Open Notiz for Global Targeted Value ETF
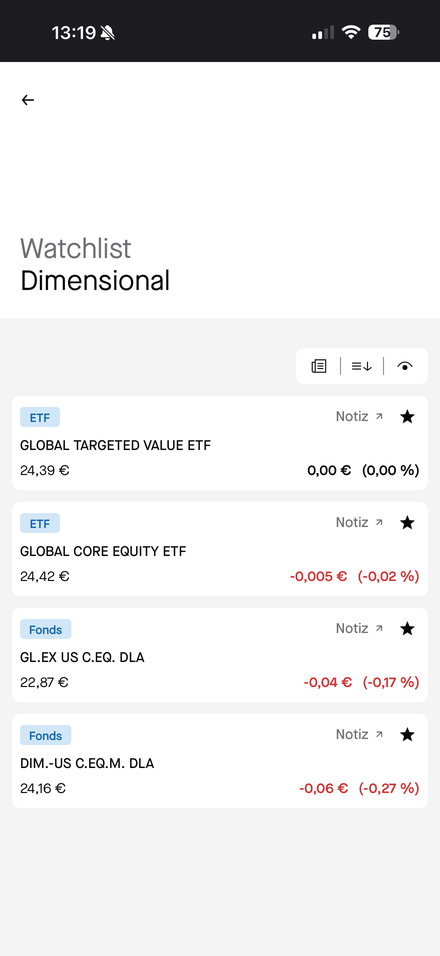 tap(359, 416)
